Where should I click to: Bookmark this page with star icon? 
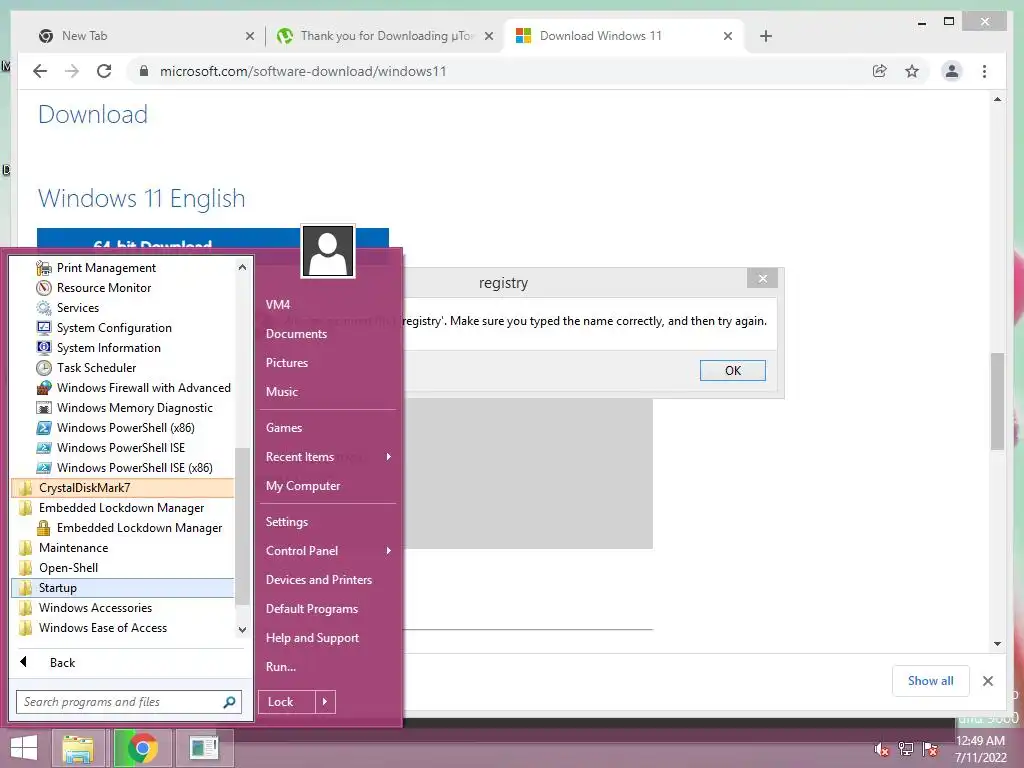(912, 71)
